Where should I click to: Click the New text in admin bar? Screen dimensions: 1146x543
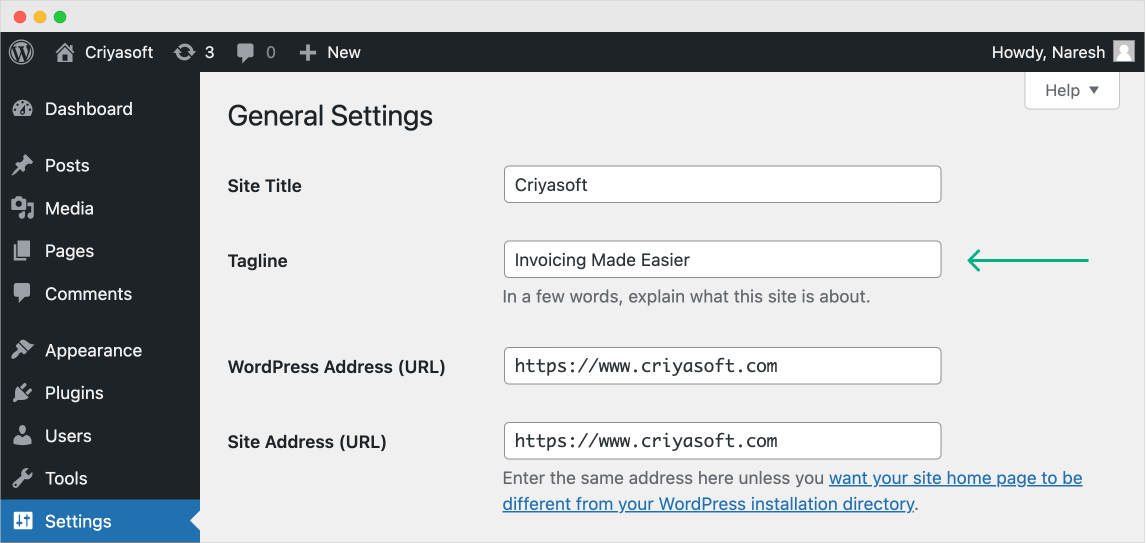pos(344,53)
